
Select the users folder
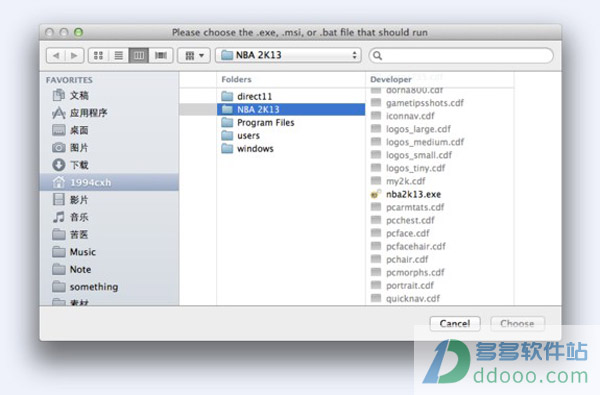(291, 135)
